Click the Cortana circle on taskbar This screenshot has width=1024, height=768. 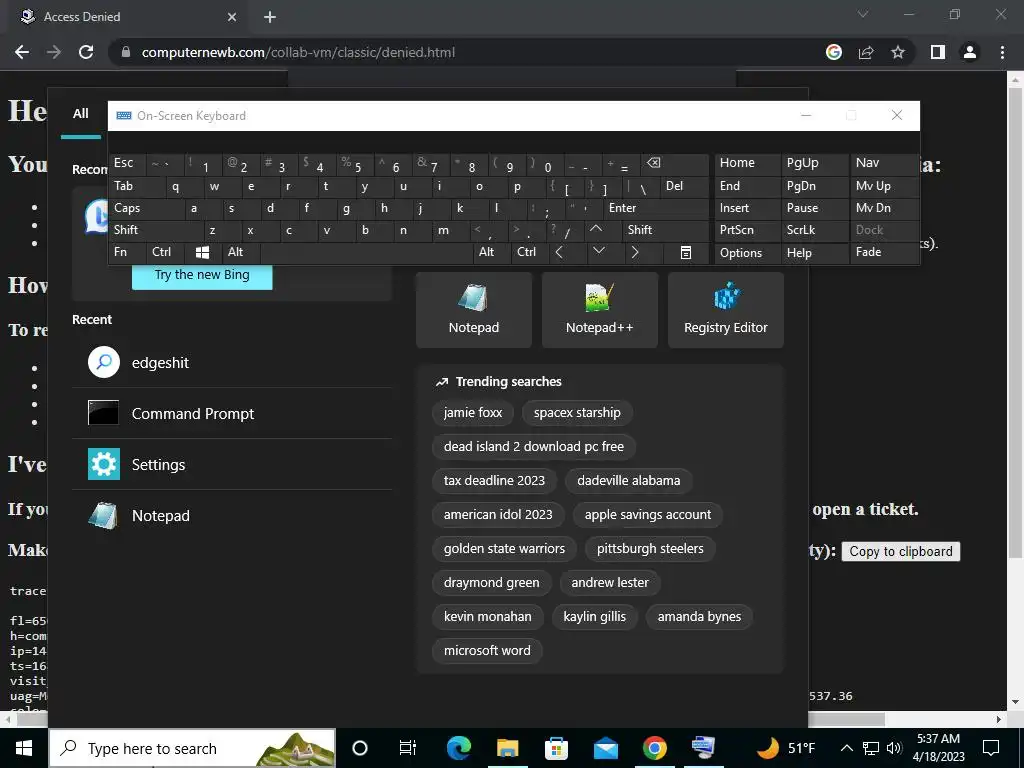360,748
